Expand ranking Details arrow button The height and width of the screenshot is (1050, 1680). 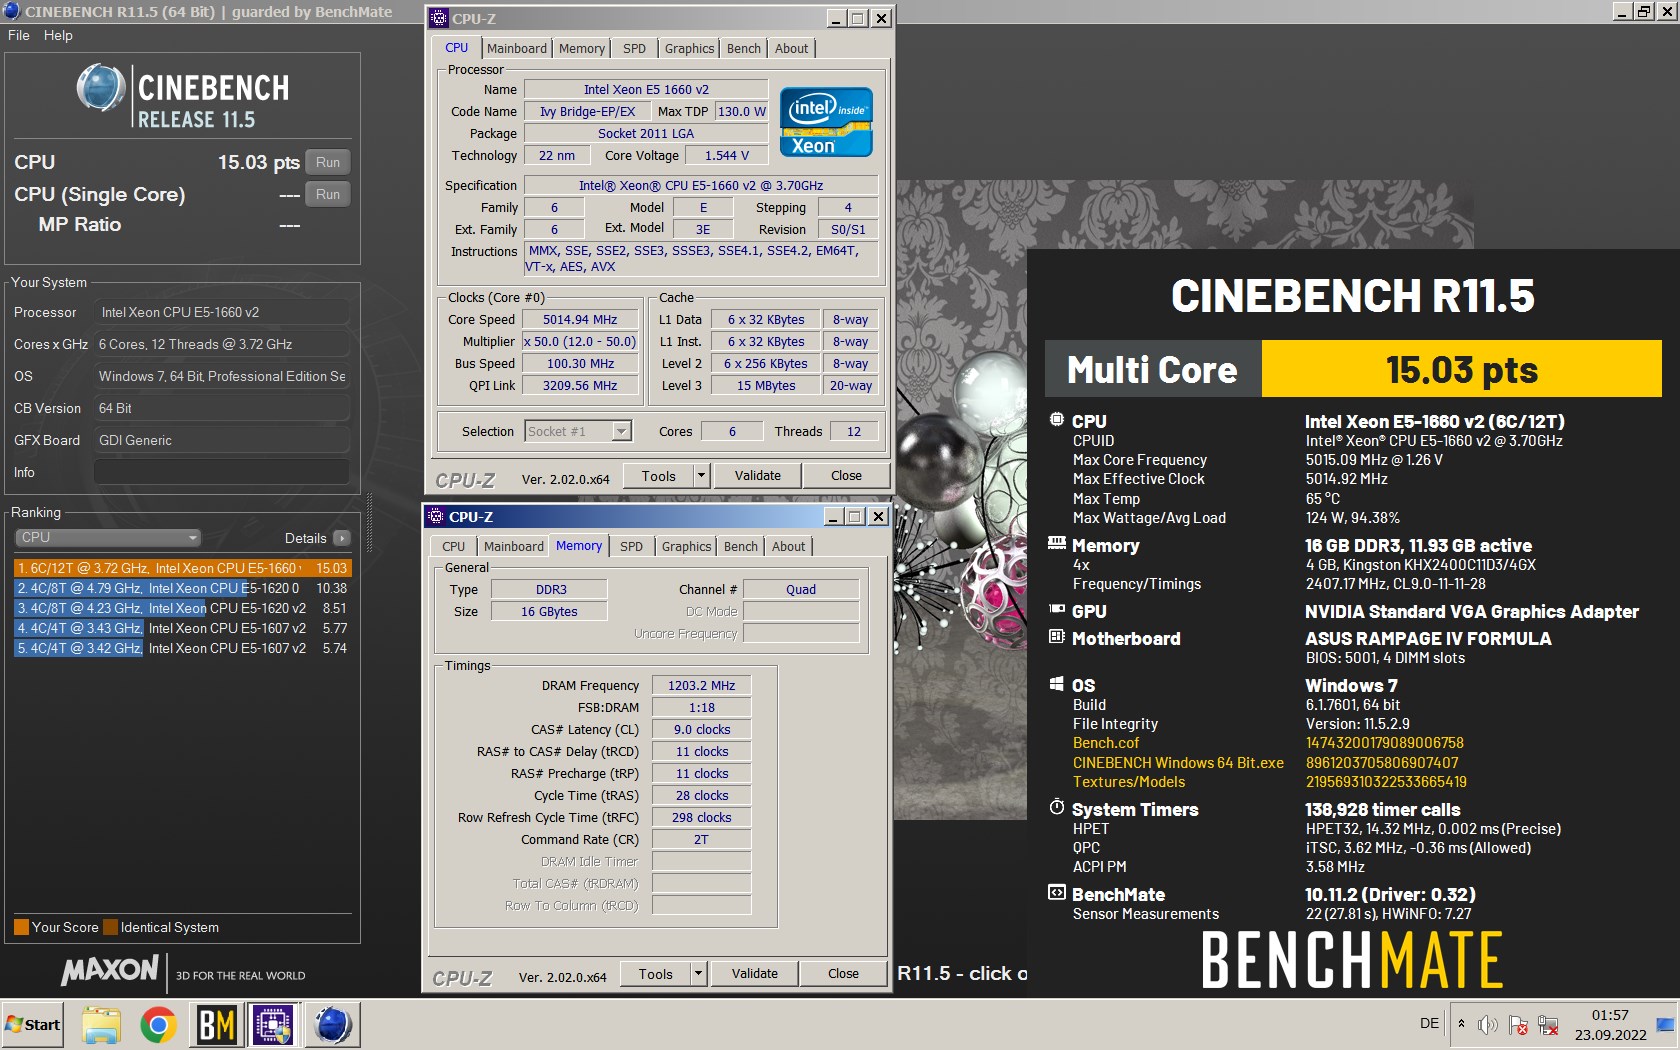tap(342, 538)
